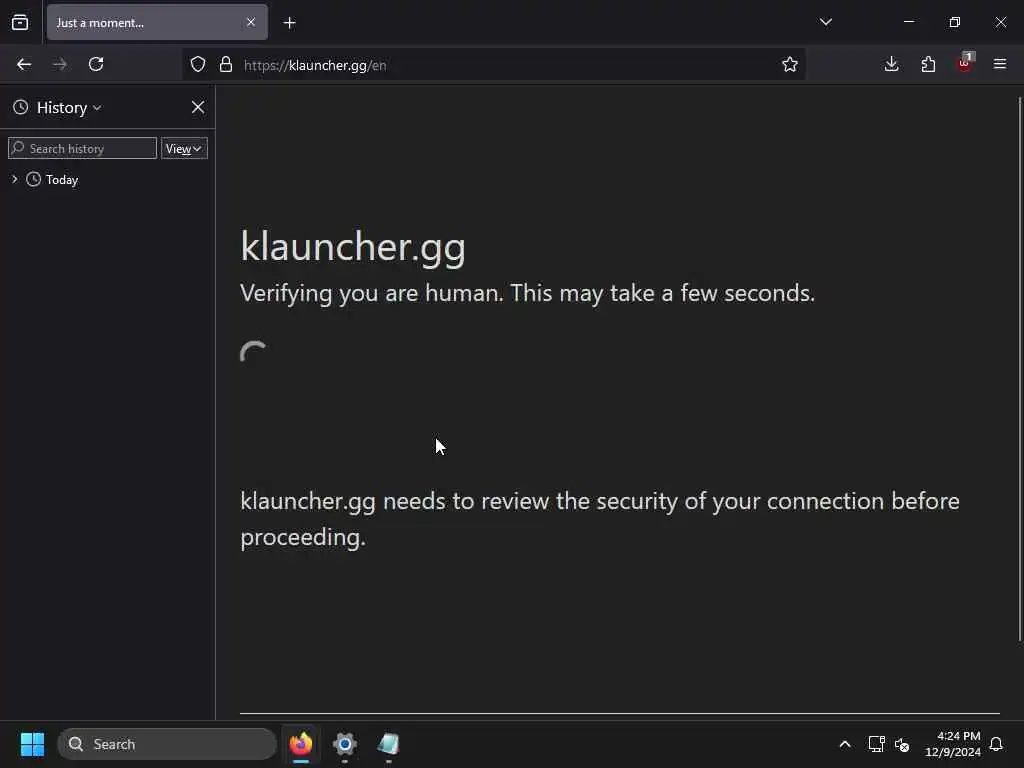Open the network status tray icon
Image resolution: width=1024 pixels, height=768 pixels.
(876, 744)
